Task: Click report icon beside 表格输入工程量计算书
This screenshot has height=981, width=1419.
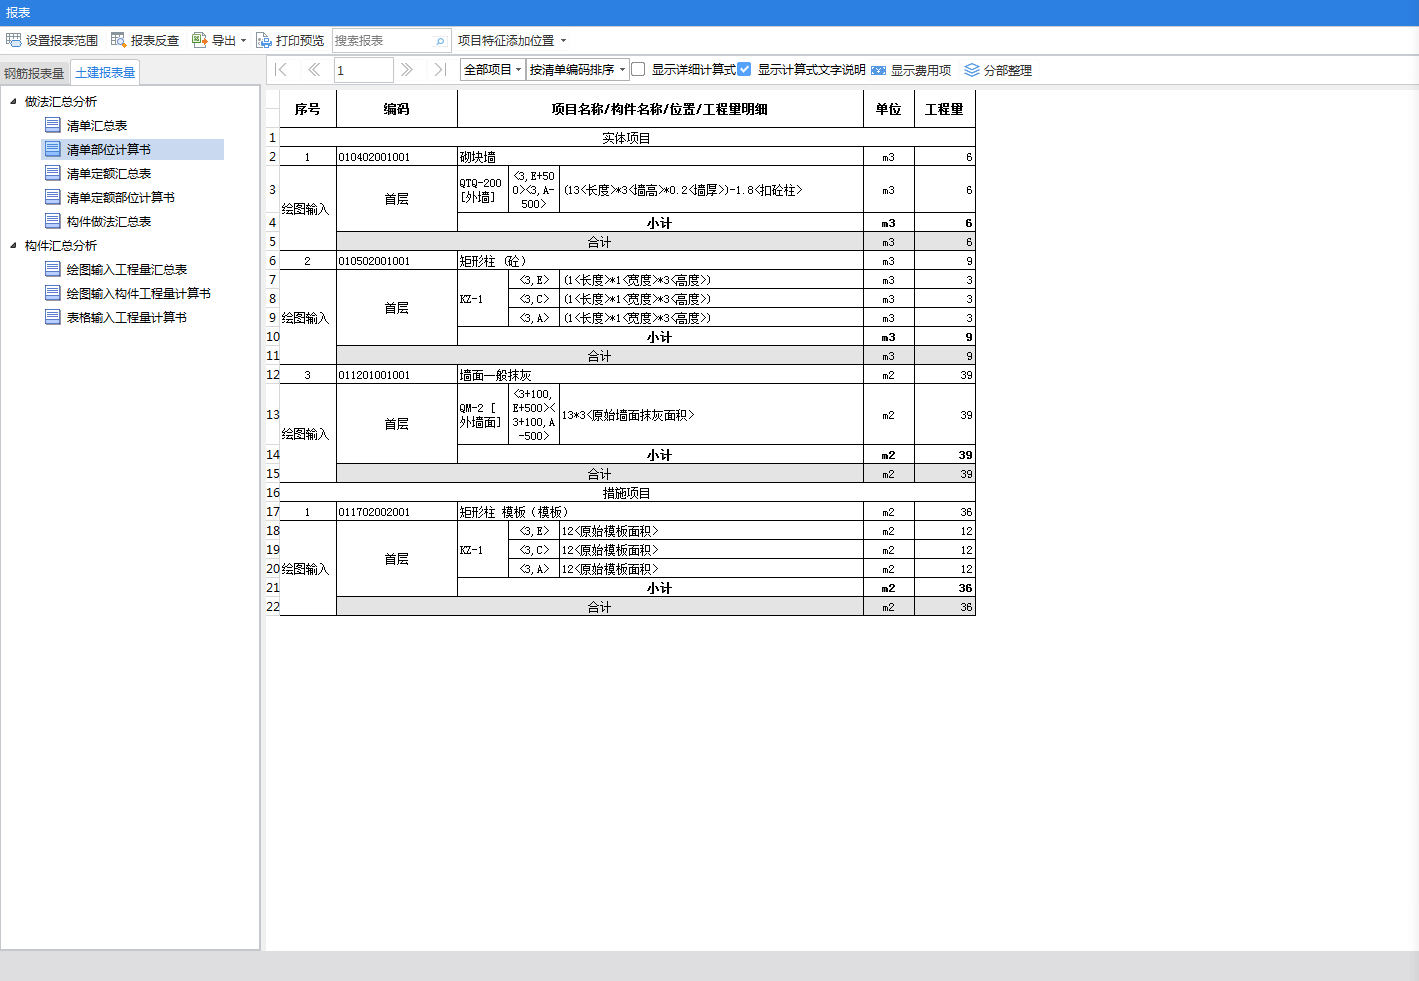Action: (x=53, y=317)
